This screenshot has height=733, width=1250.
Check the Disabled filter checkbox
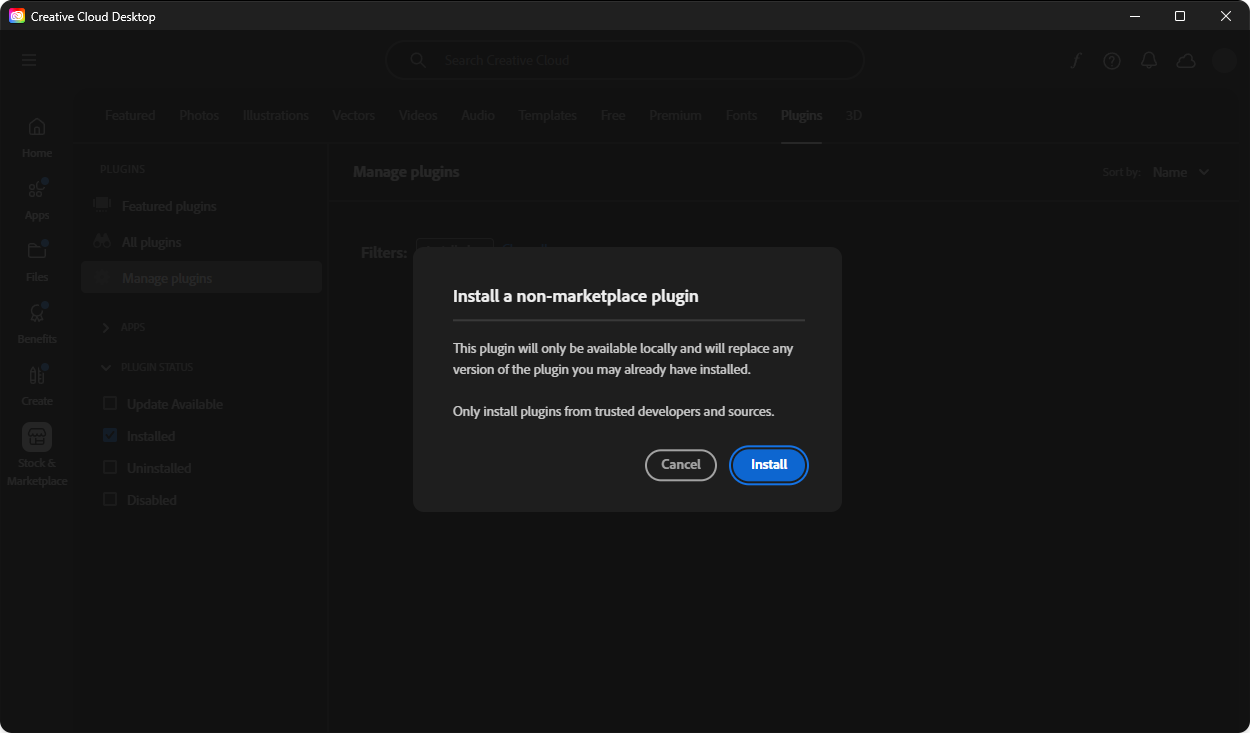pyautogui.click(x=110, y=500)
